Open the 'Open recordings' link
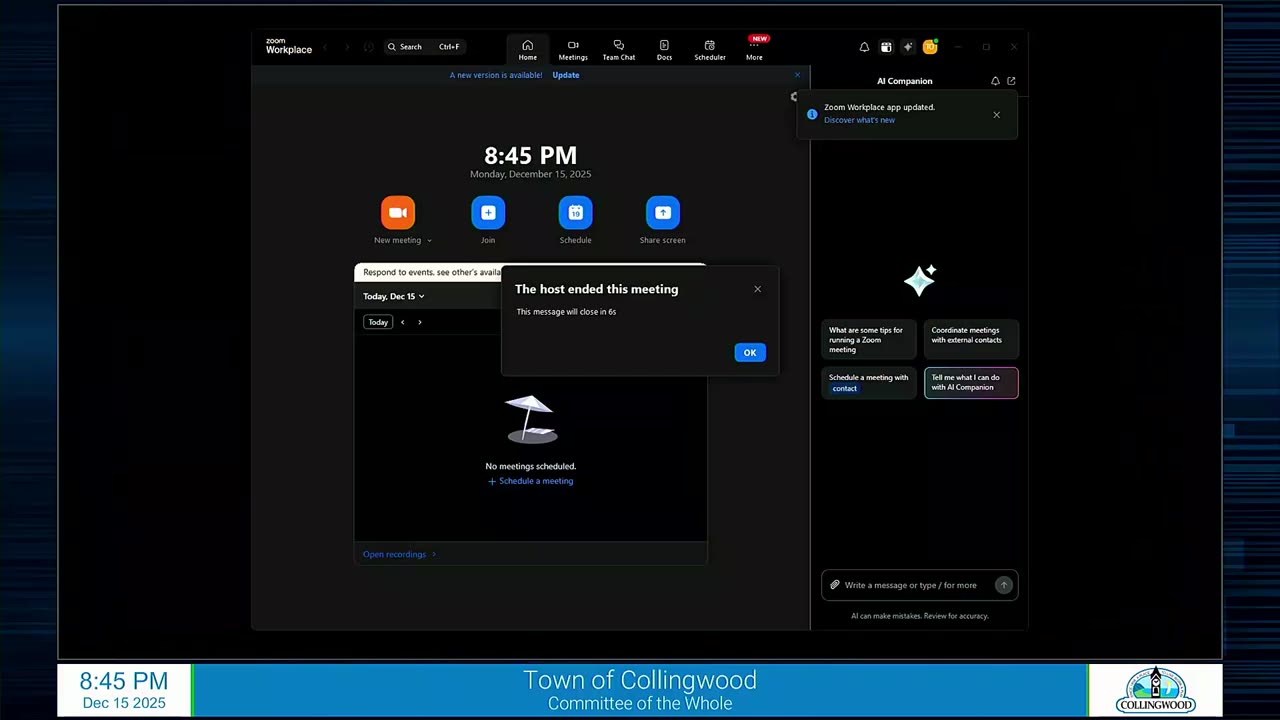The image size is (1280, 720). pyautogui.click(x=394, y=554)
